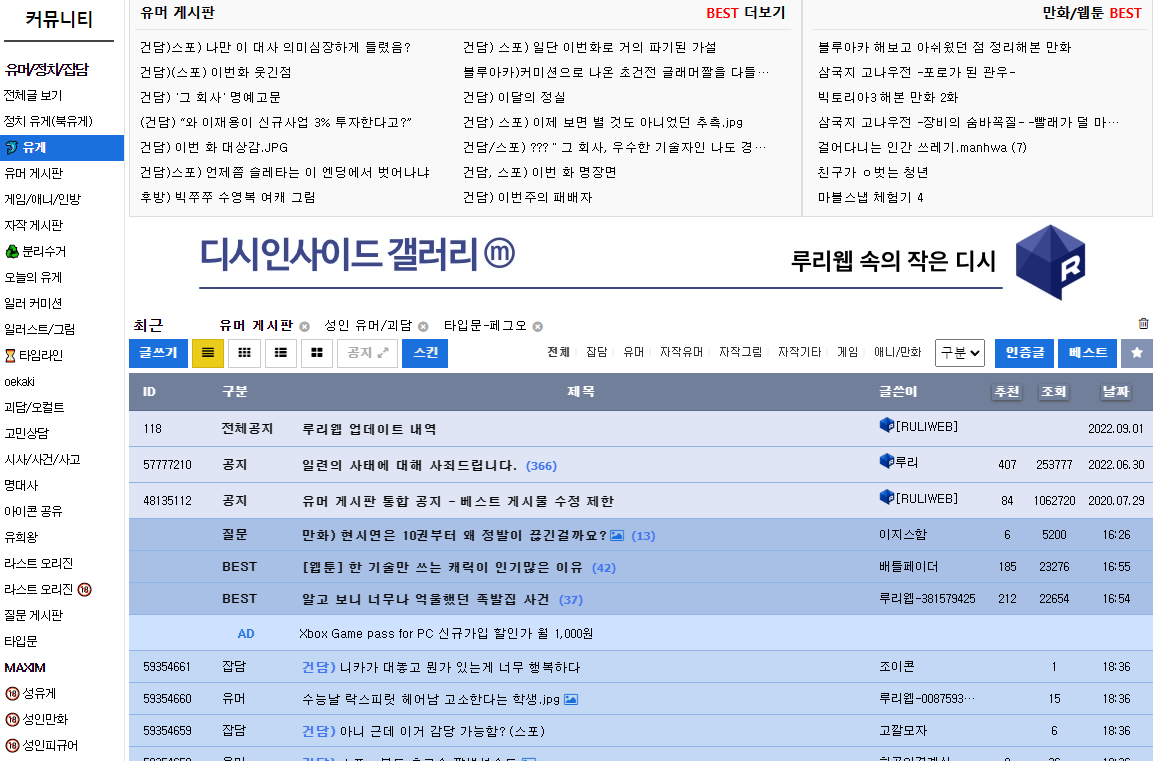Viewport: 1158px width, 761px height.
Task: Sort posts by 조회 column
Action: point(1053,392)
